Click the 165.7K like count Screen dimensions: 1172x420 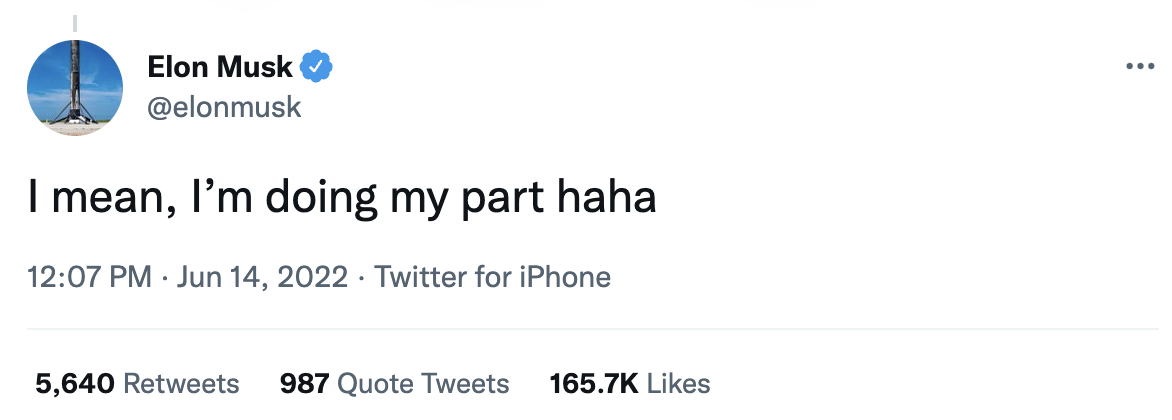[x=594, y=383]
